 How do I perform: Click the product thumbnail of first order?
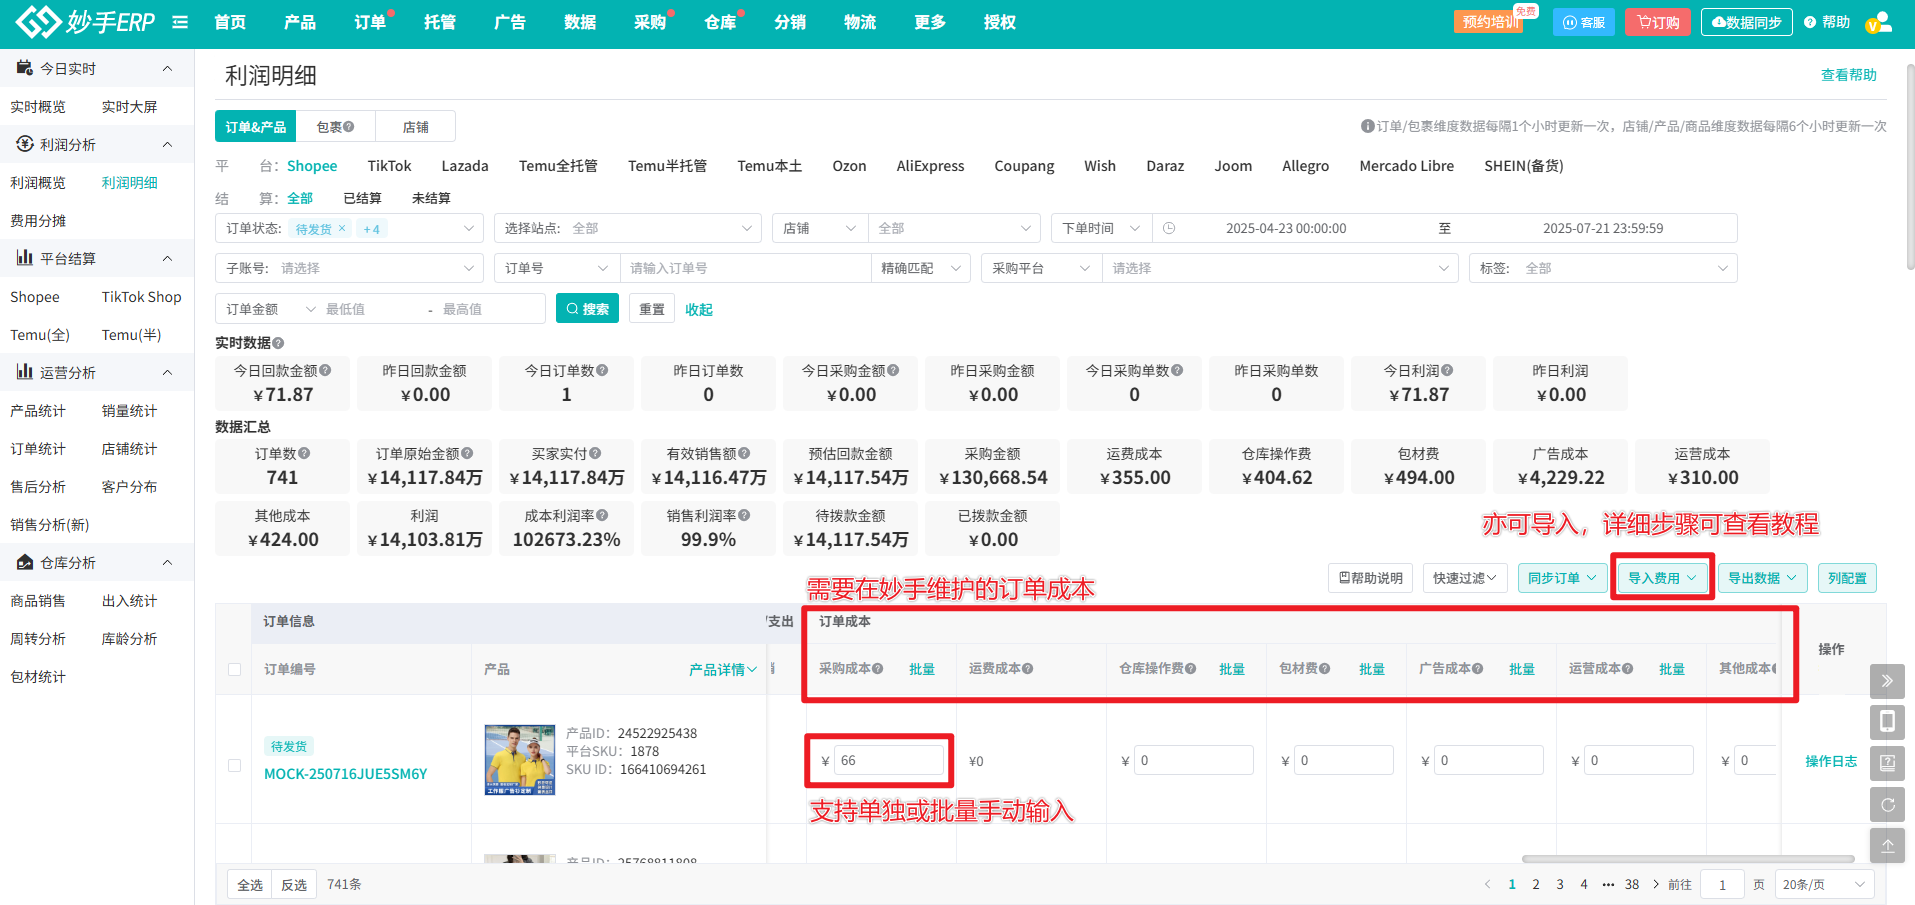pyautogui.click(x=520, y=760)
